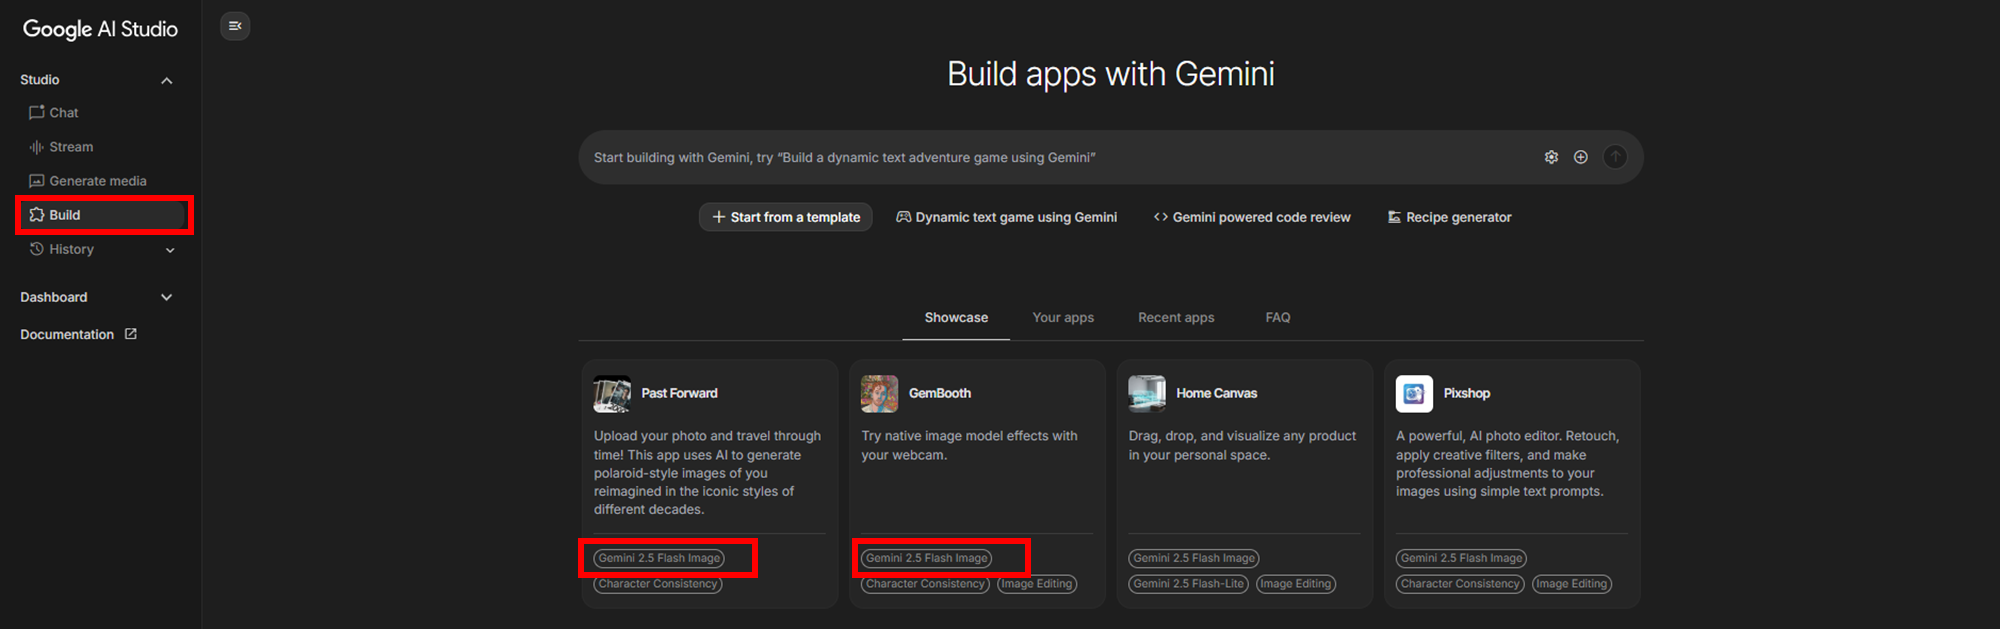Open Generate media in sidebar
The width and height of the screenshot is (2000, 629).
[88, 181]
